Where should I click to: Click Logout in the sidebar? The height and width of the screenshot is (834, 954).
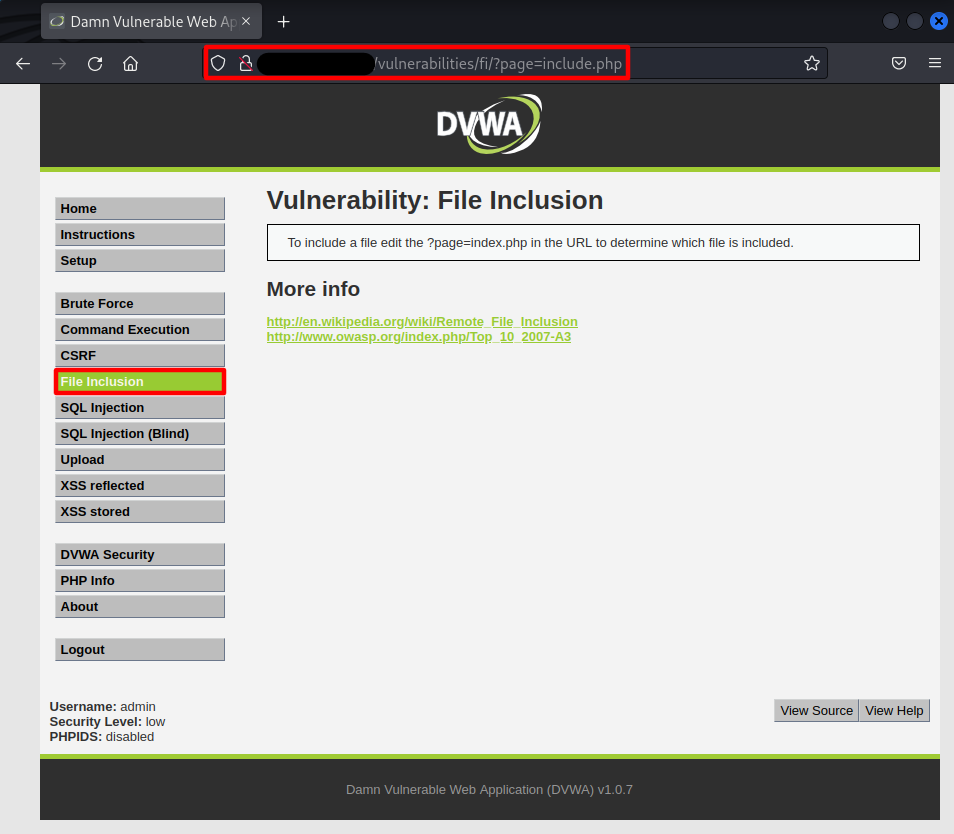point(140,650)
